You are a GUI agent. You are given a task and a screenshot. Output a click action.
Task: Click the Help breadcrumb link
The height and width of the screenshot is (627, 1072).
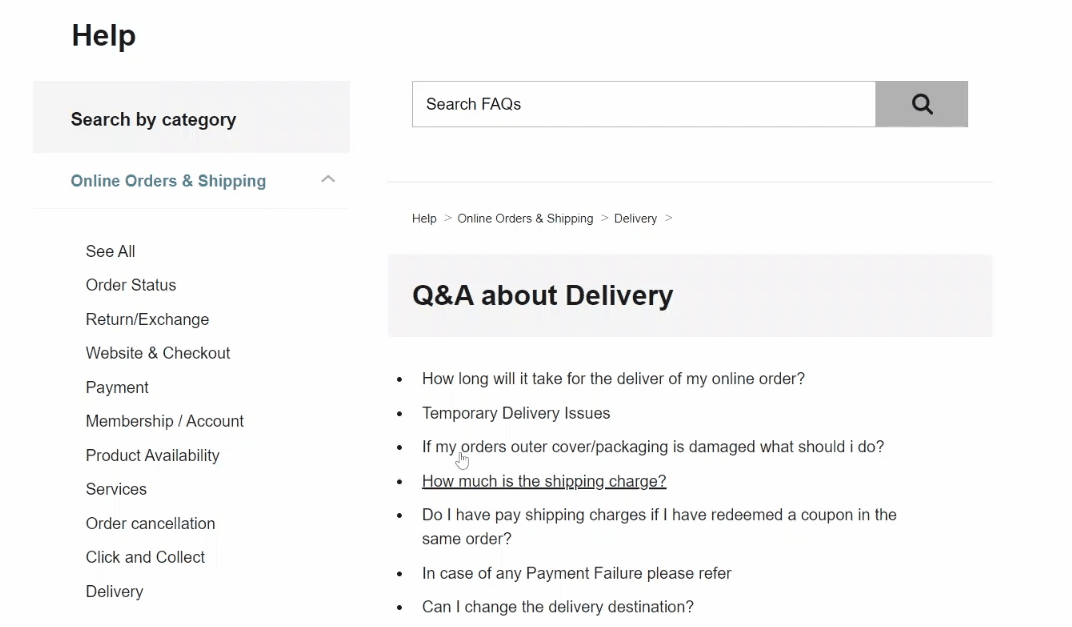(424, 218)
